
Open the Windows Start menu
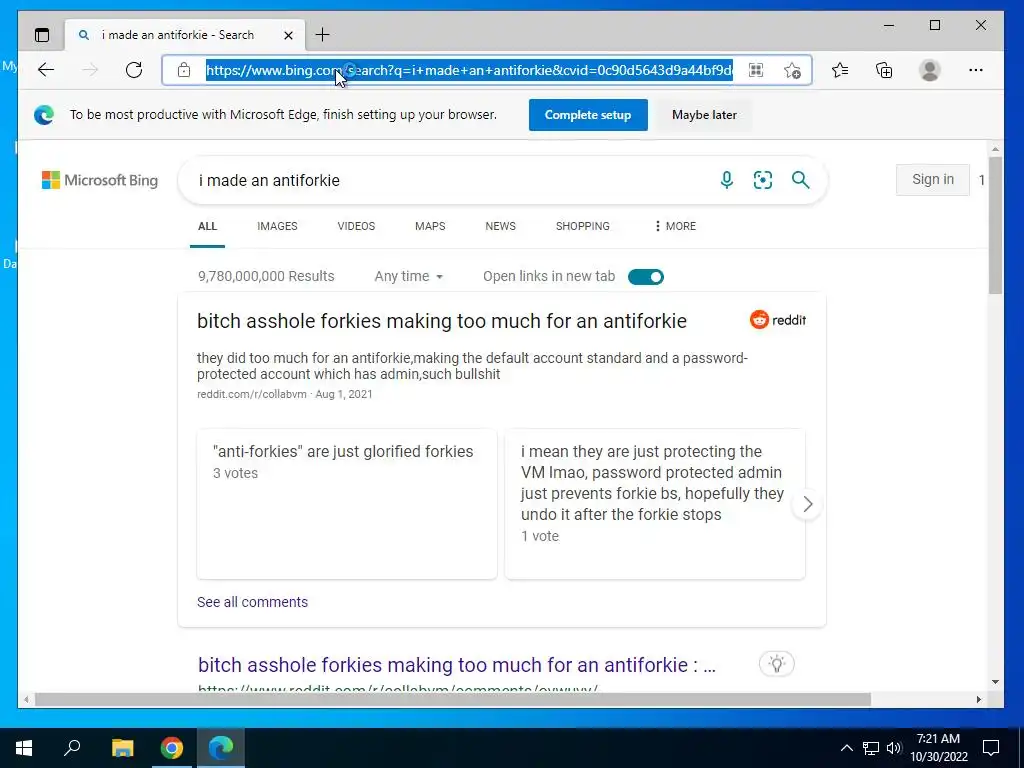(24, 748)
